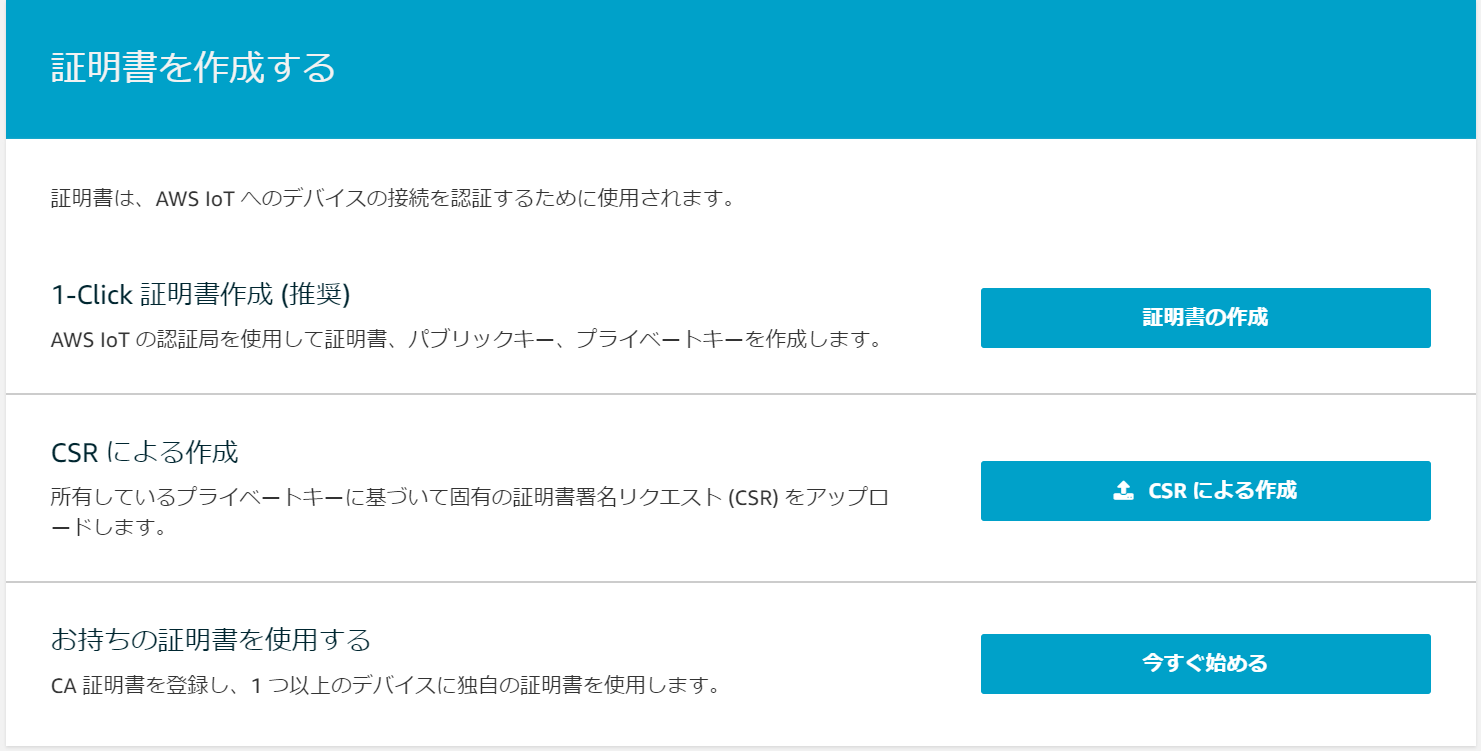Click the wrapped line ードします。

(x=107, y=527)
